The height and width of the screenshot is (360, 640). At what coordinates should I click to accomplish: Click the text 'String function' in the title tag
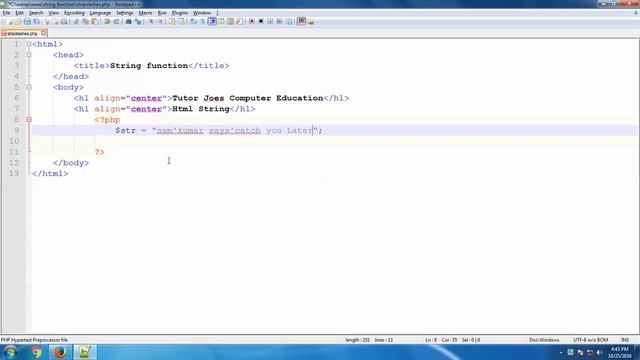pyautogui.click(x=149, y=65)
